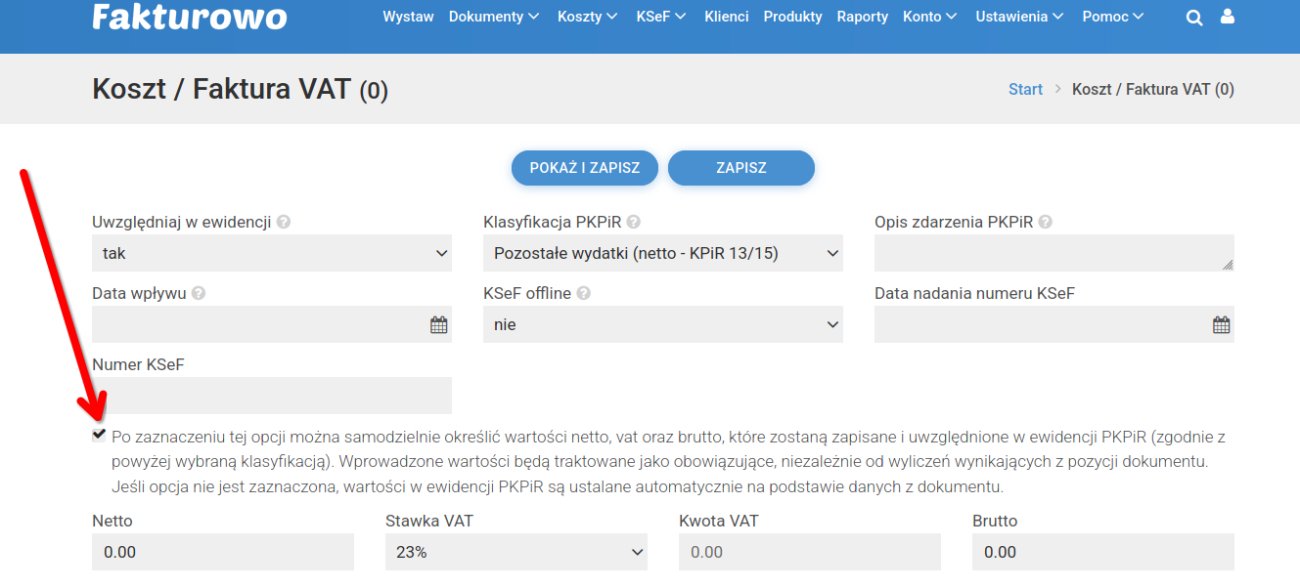
Task: Change the Stawka VAT dropdown
Action: [516, 551]
